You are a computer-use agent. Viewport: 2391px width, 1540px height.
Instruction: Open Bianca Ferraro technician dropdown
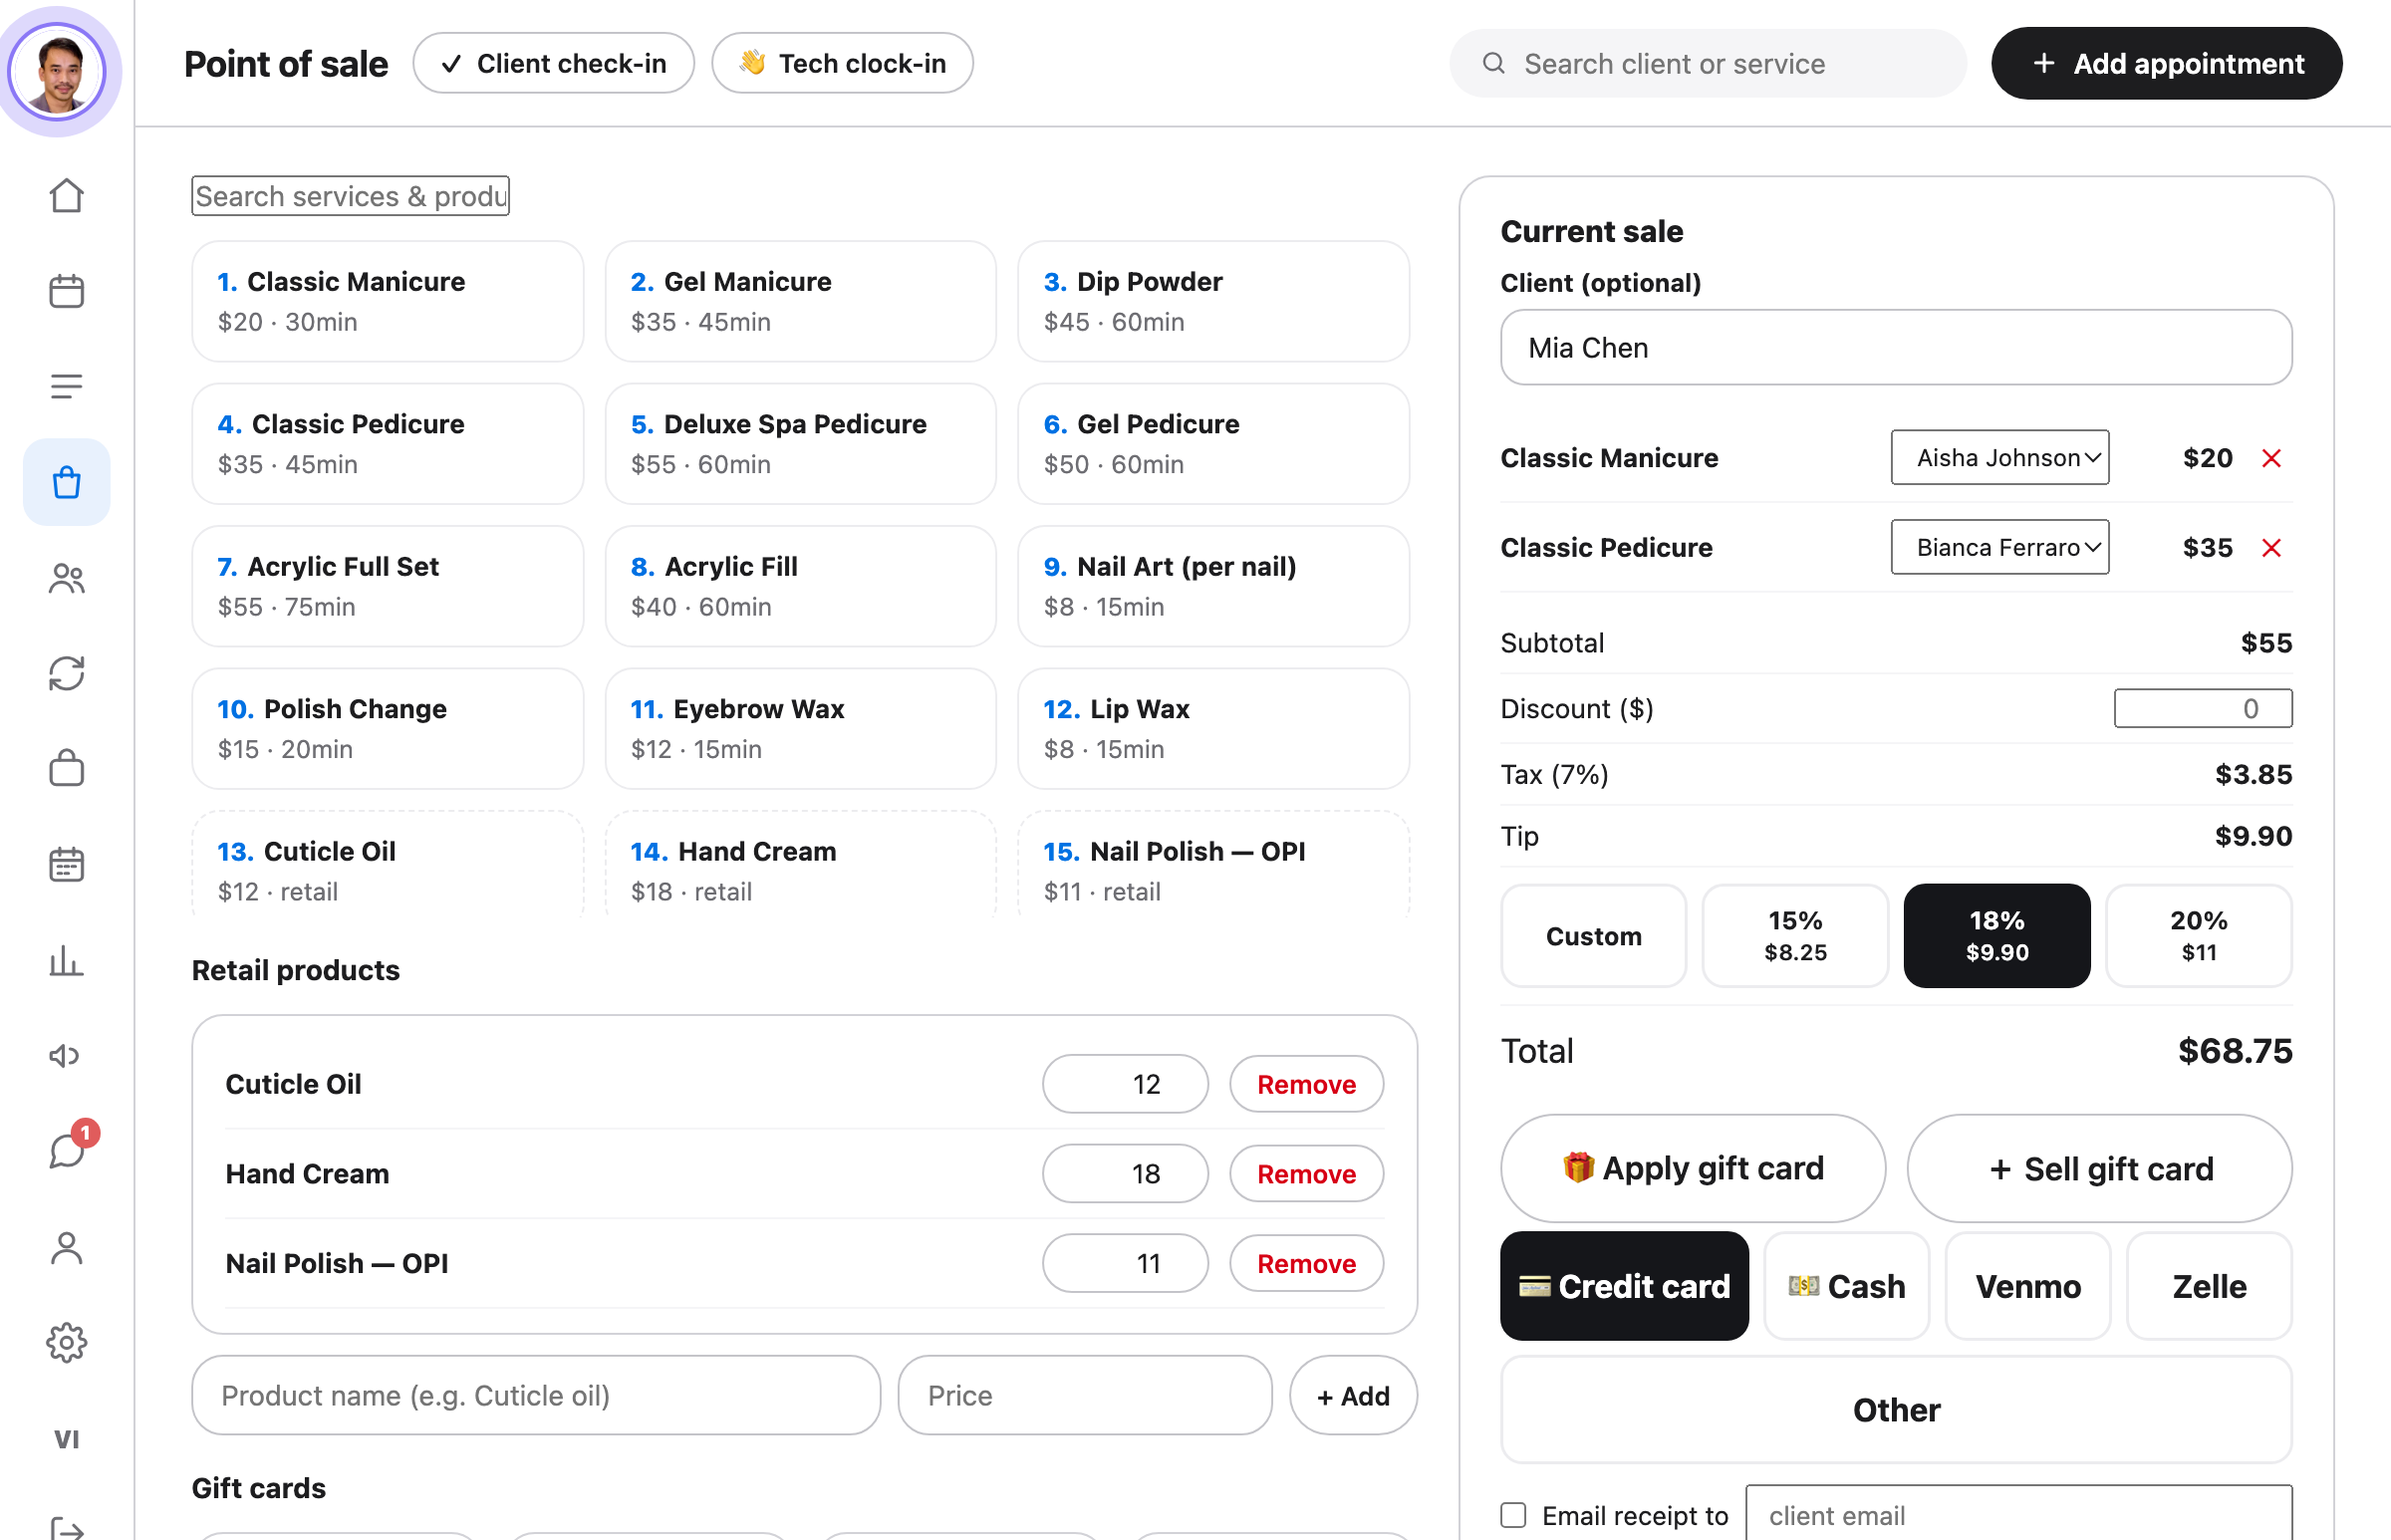click(x=2000, y=547)
